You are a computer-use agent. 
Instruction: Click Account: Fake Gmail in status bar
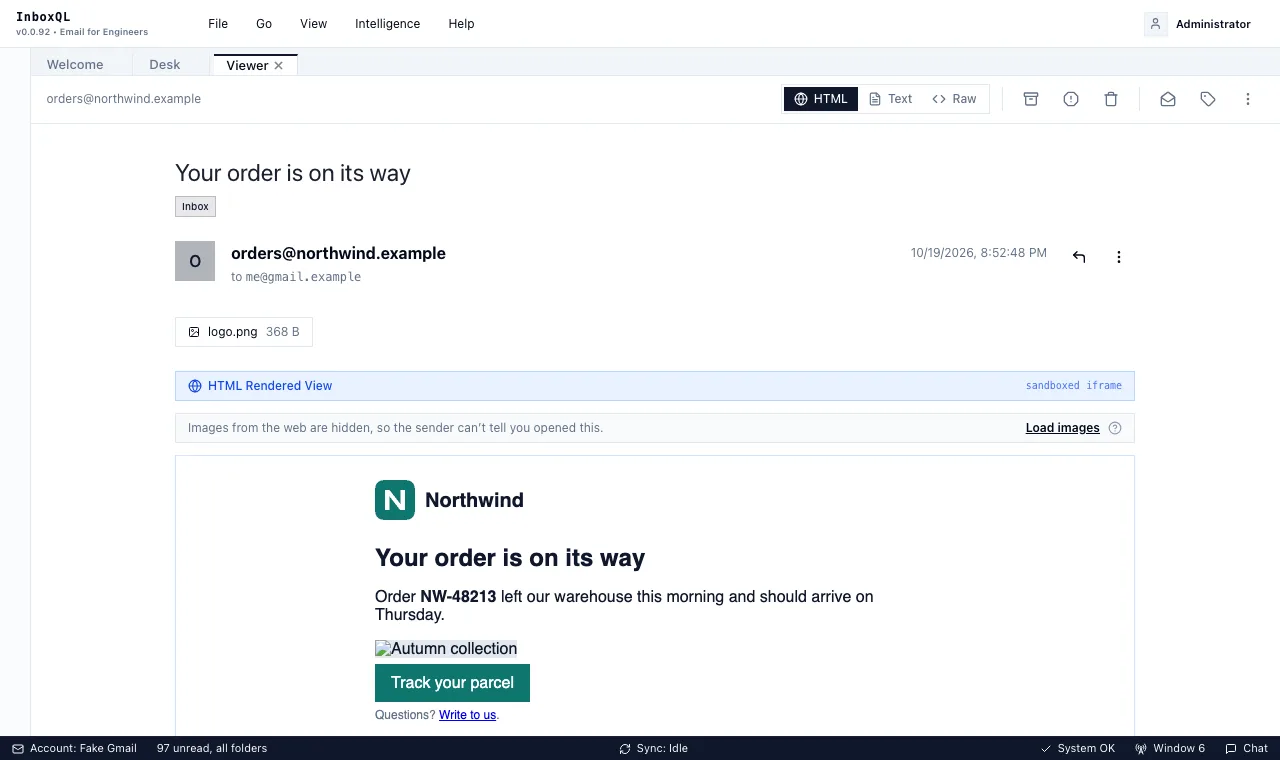coord(74,748)
